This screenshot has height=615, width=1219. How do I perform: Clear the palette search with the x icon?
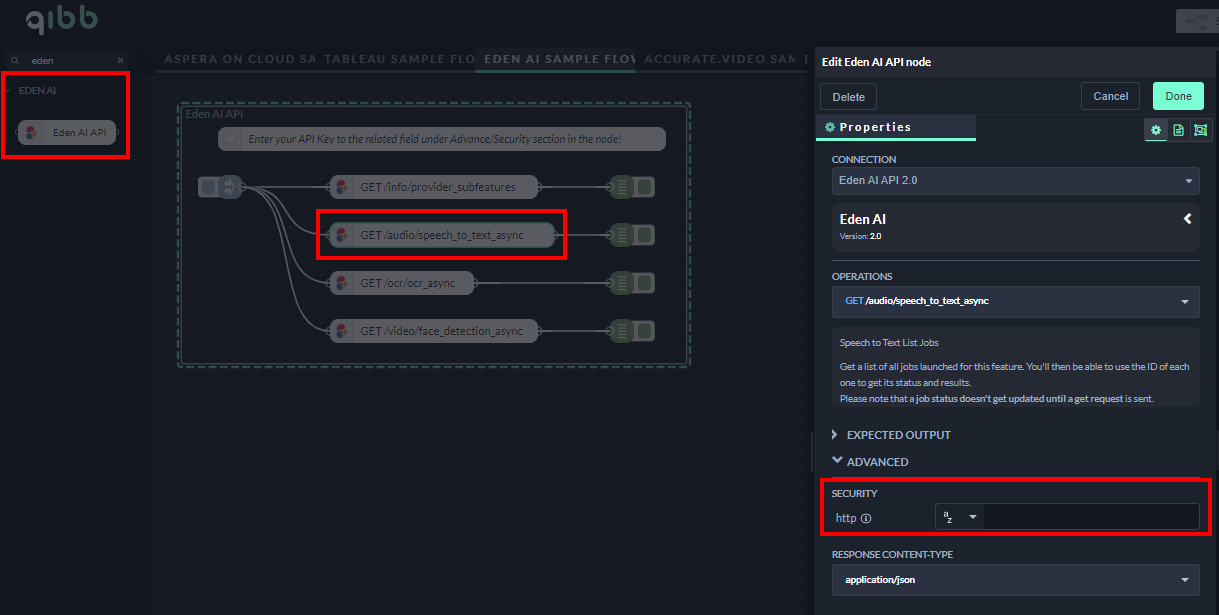pos(121,60)
